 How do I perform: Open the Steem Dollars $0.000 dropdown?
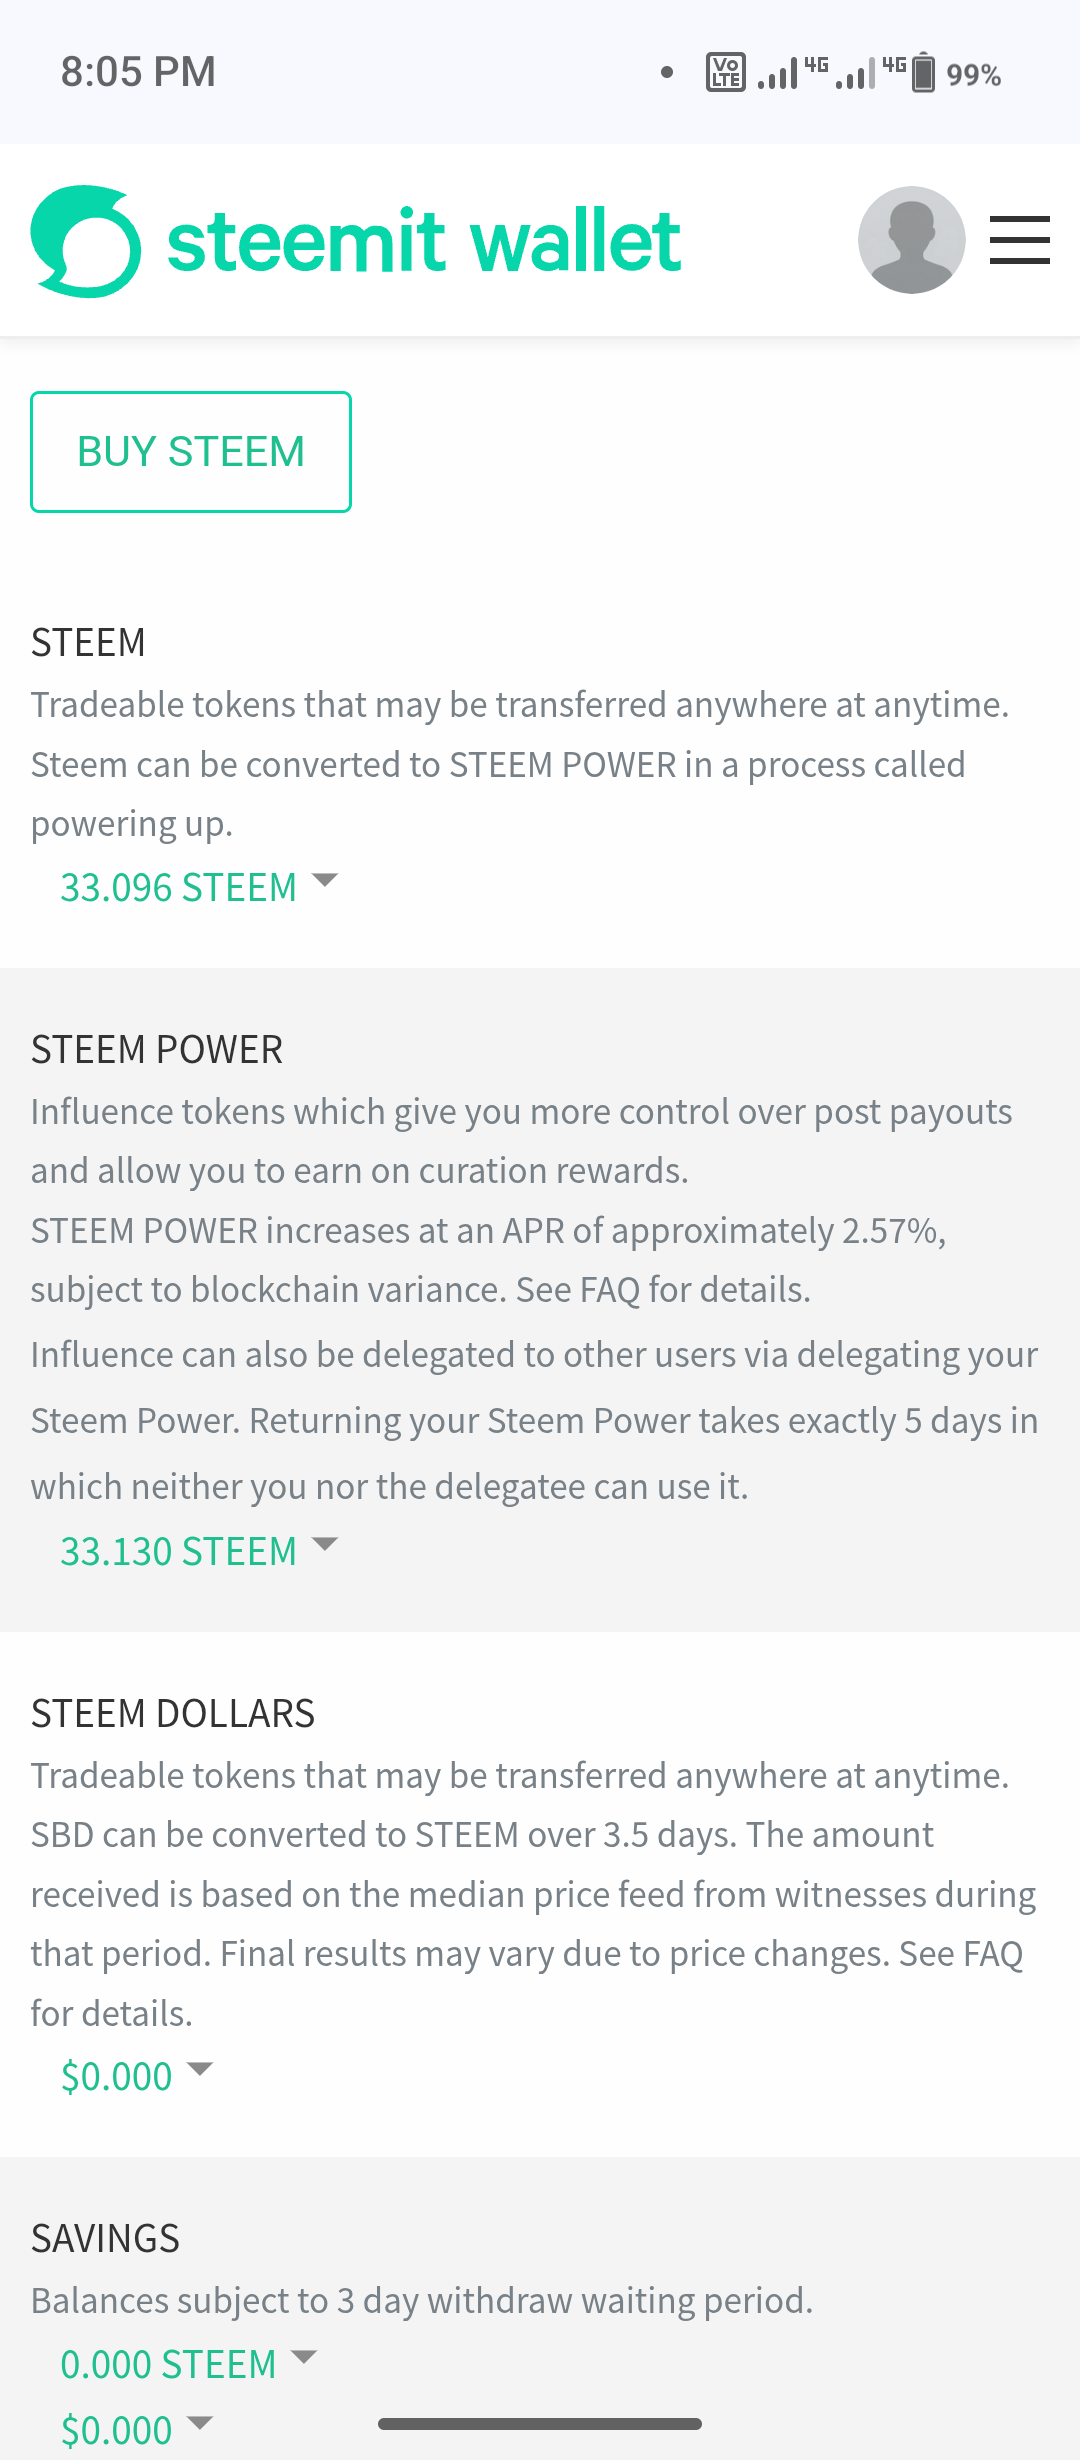click(x=117, y=2077)
